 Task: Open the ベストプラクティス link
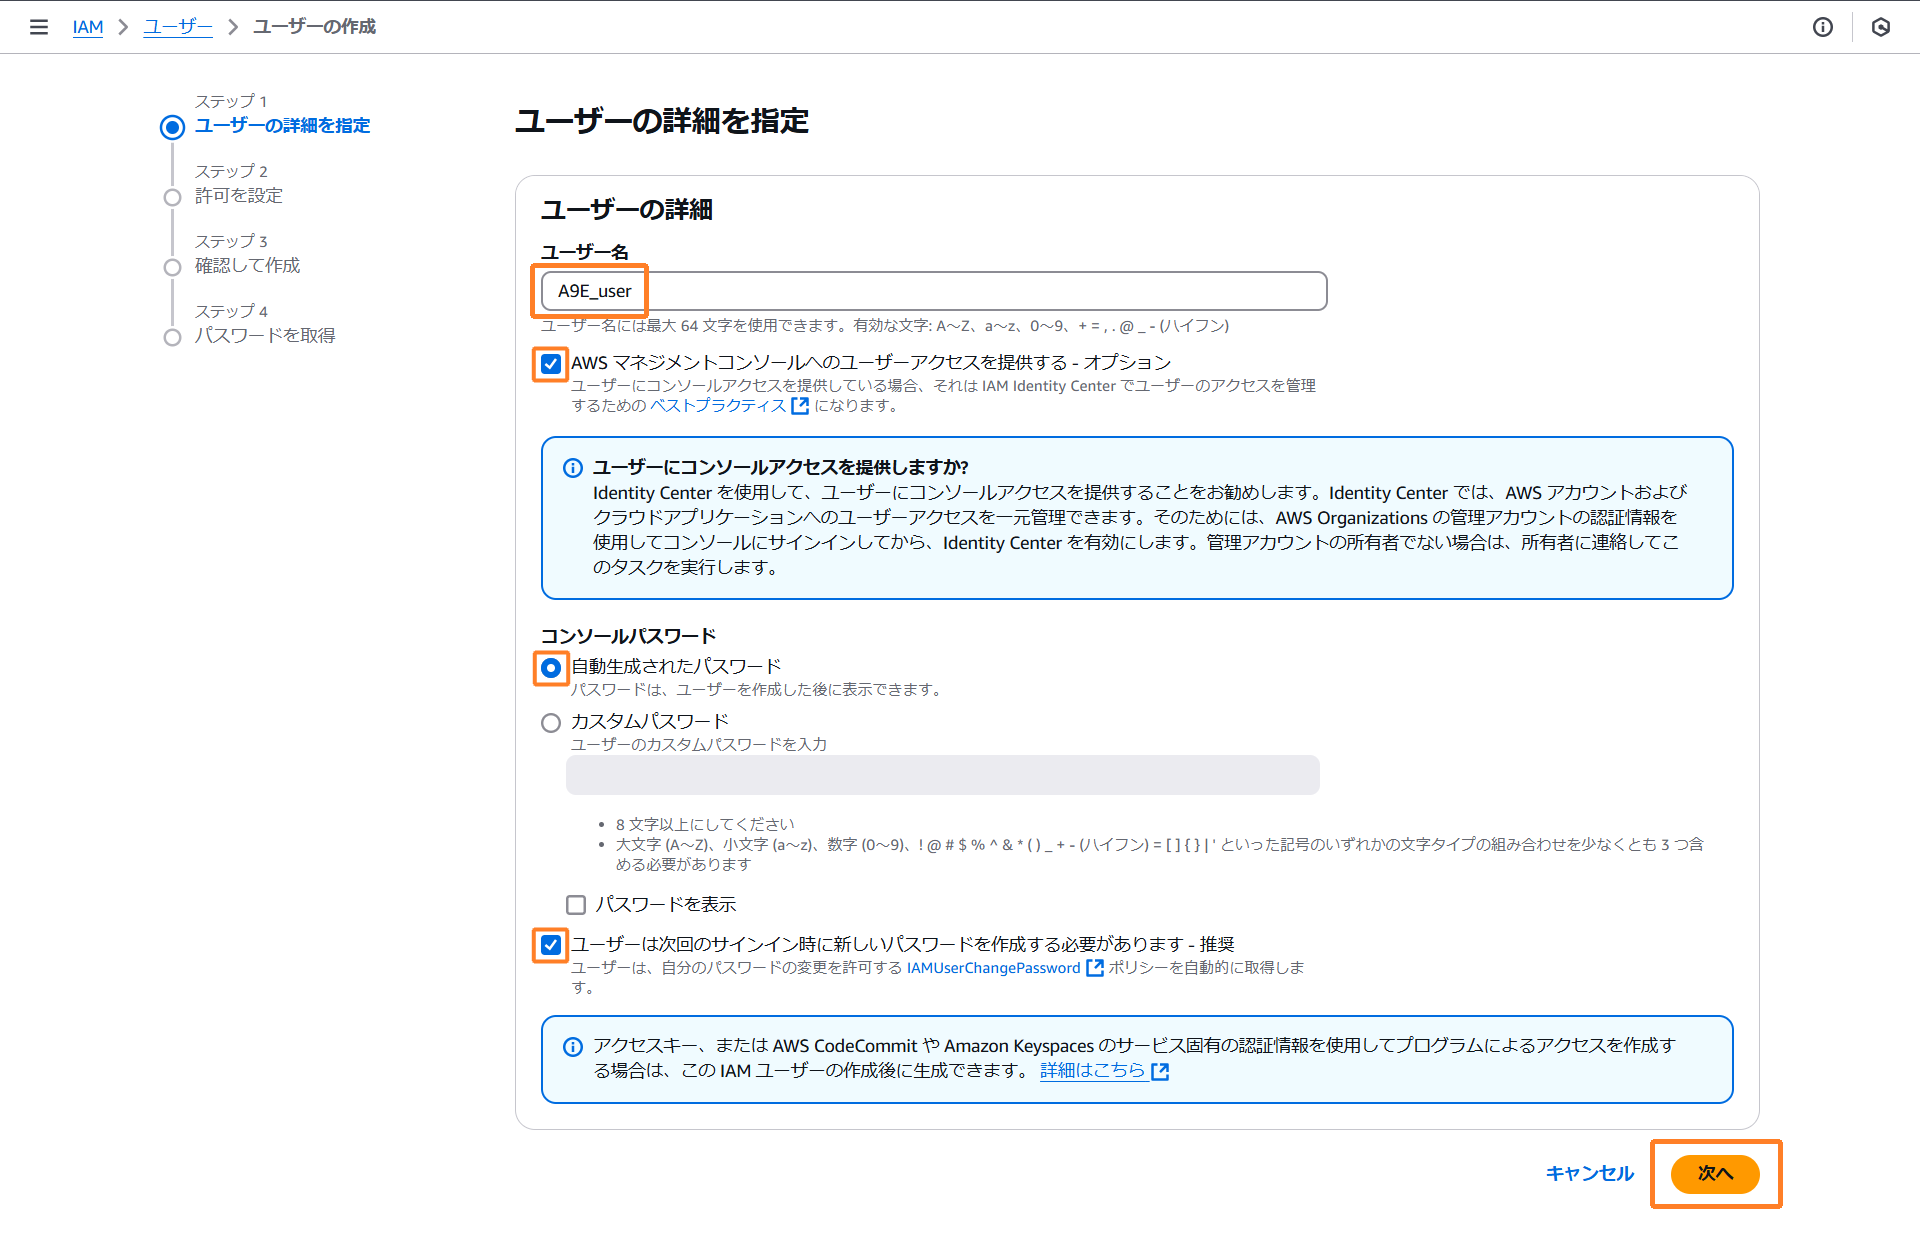coord(718,406)
